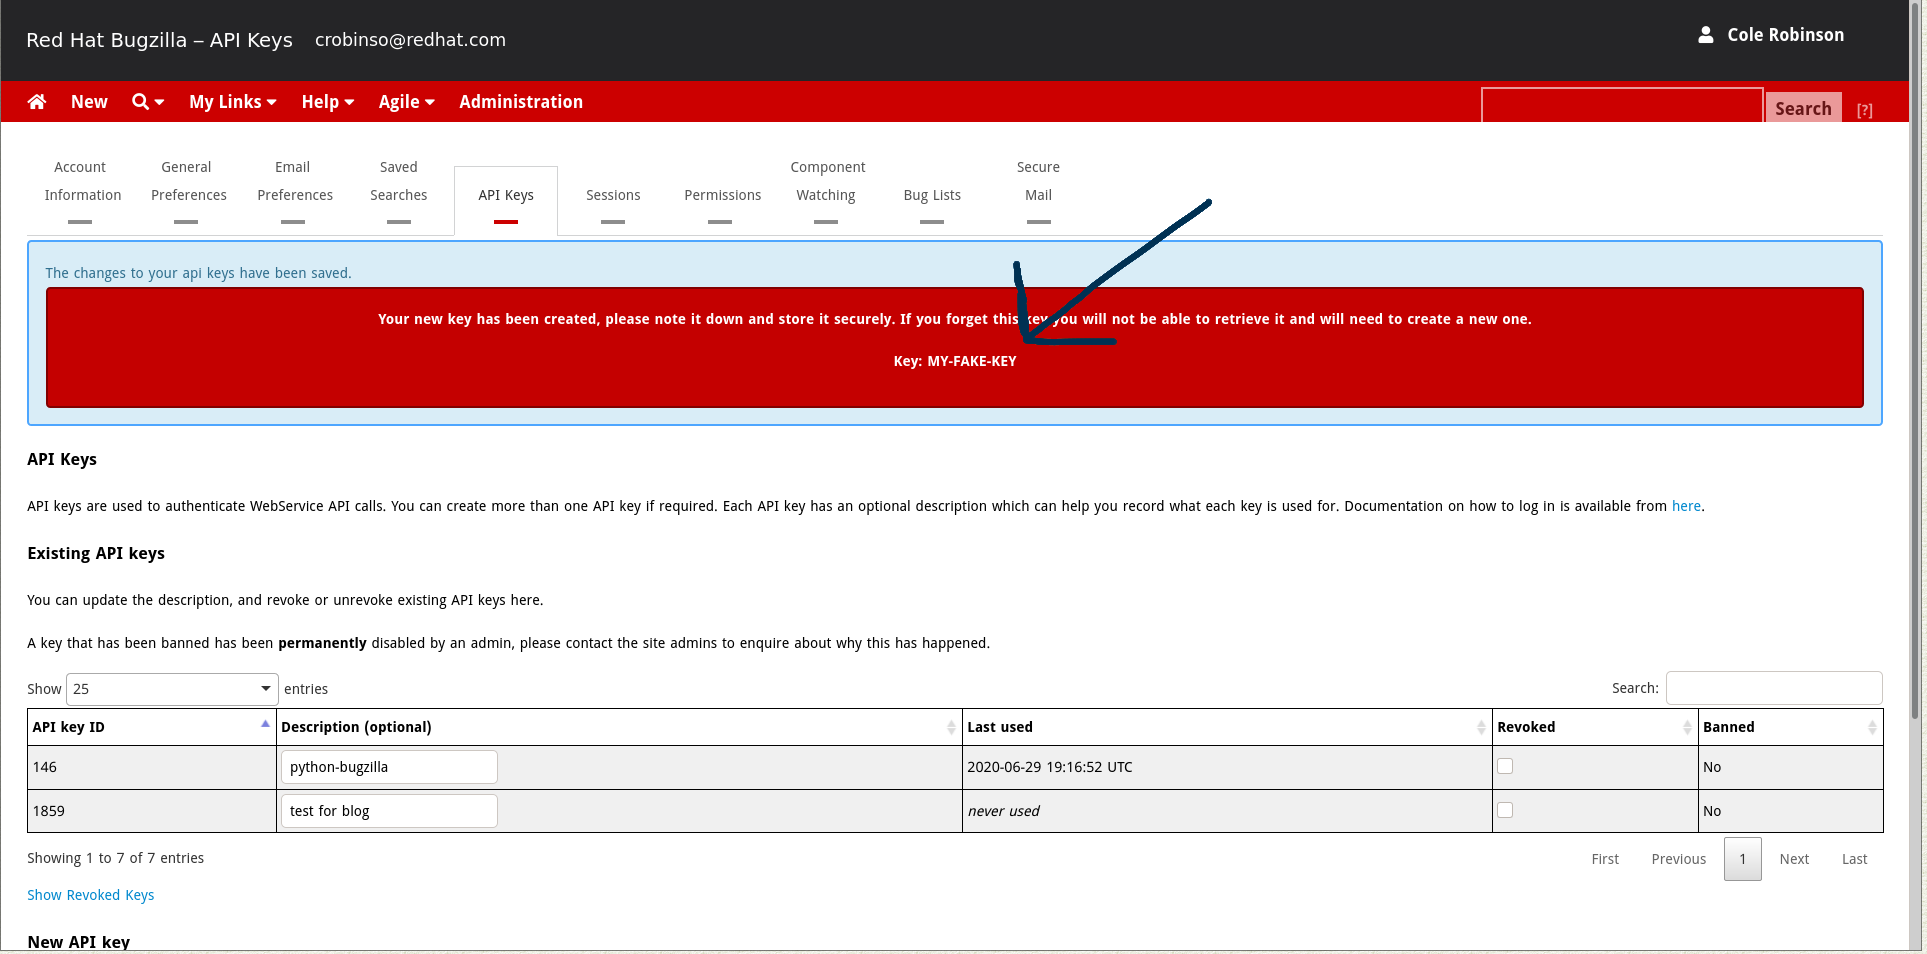Edit the python-bugzilla description field
Screen dimensions: 1927x954
click(389, 767)
